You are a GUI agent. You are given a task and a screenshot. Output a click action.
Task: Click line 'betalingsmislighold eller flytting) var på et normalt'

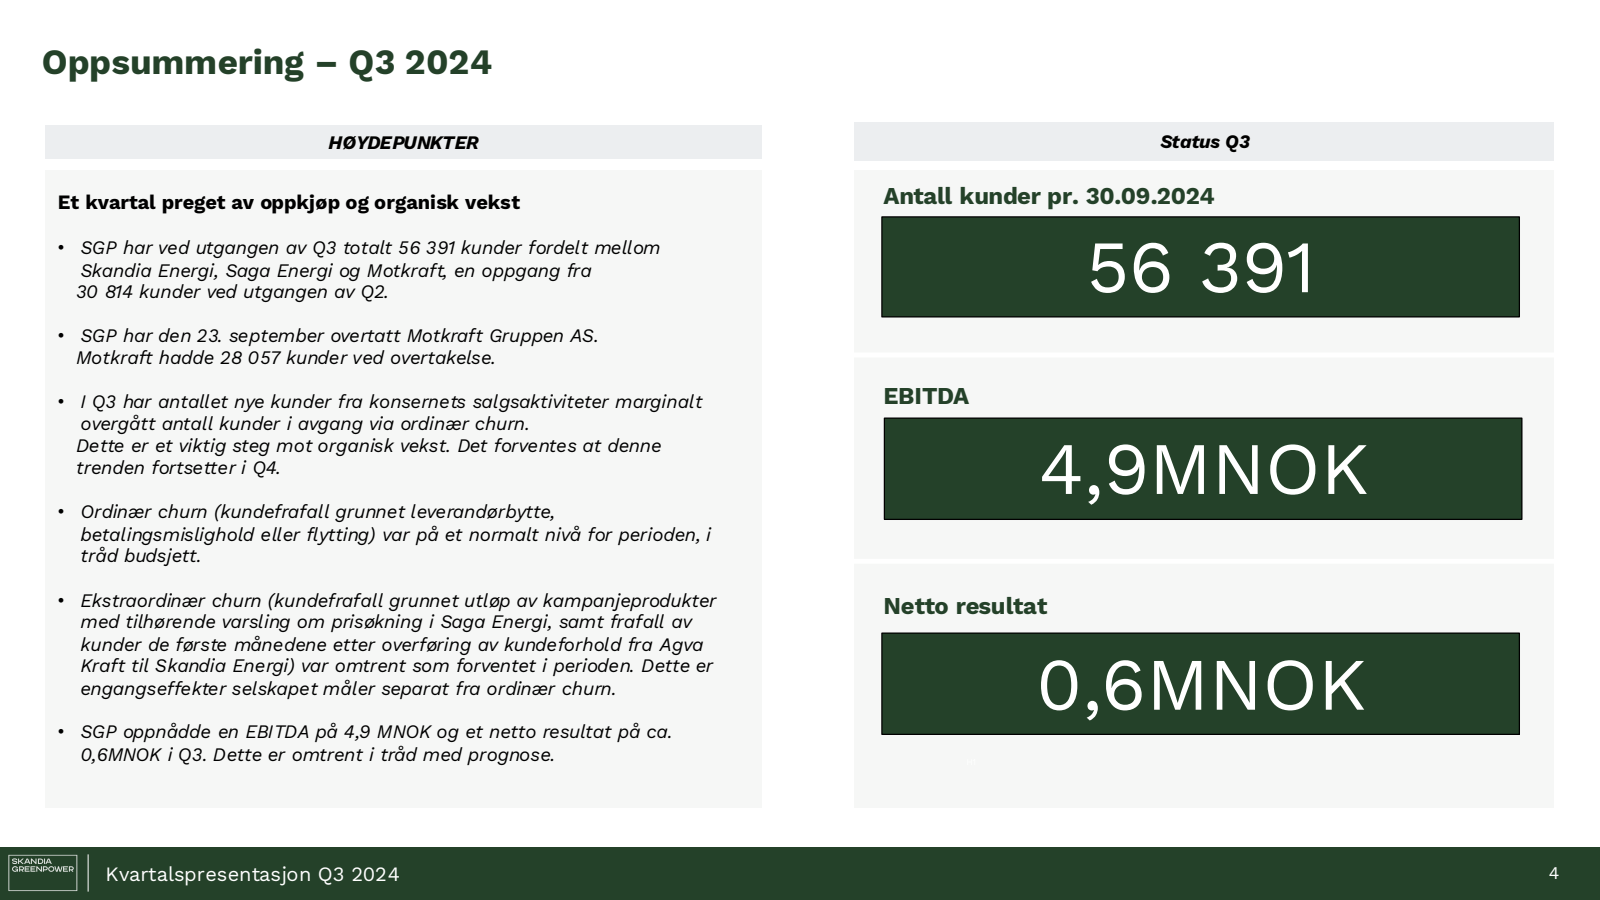click(395, 535)
